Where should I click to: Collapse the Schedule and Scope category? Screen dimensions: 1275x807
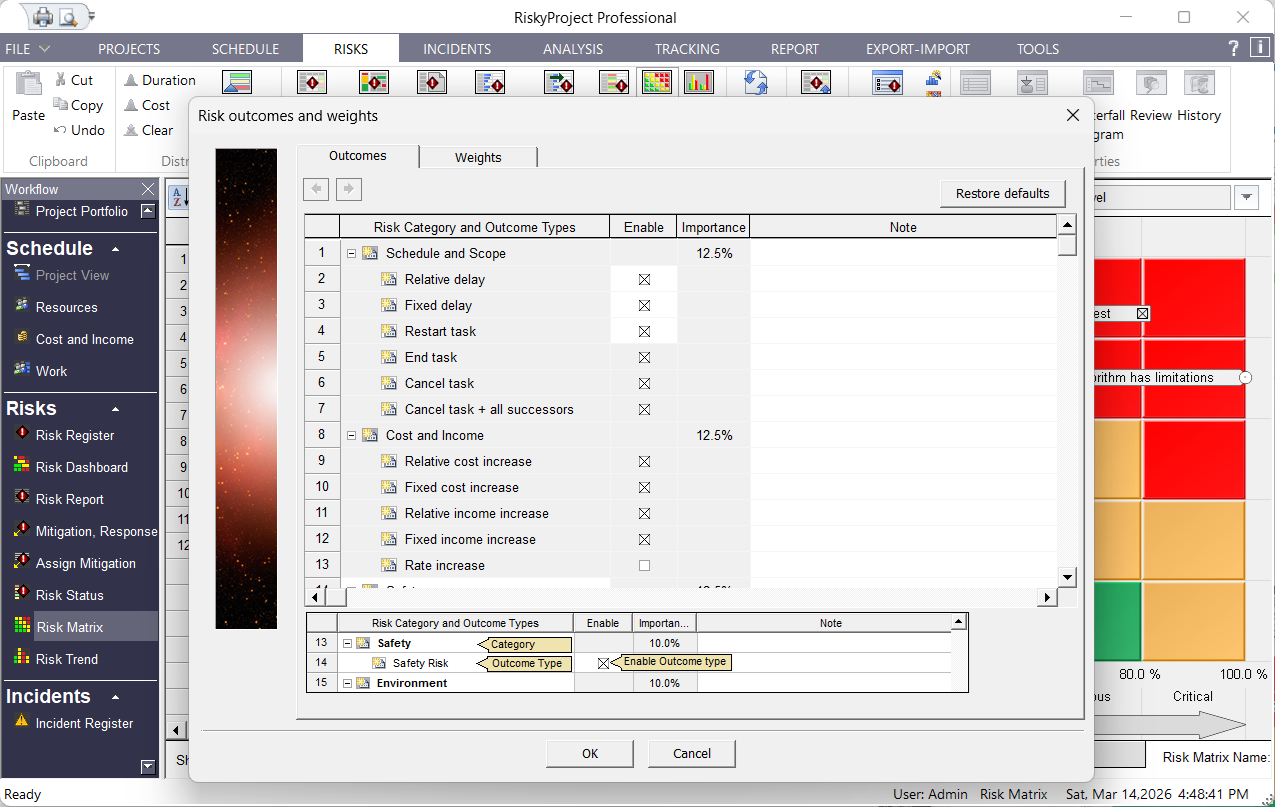[x=352, y=254]
